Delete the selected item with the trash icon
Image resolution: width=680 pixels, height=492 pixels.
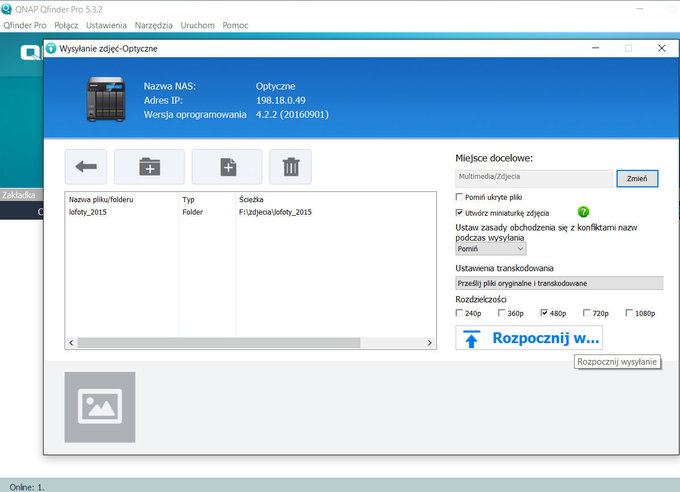(x=291, y=167)
